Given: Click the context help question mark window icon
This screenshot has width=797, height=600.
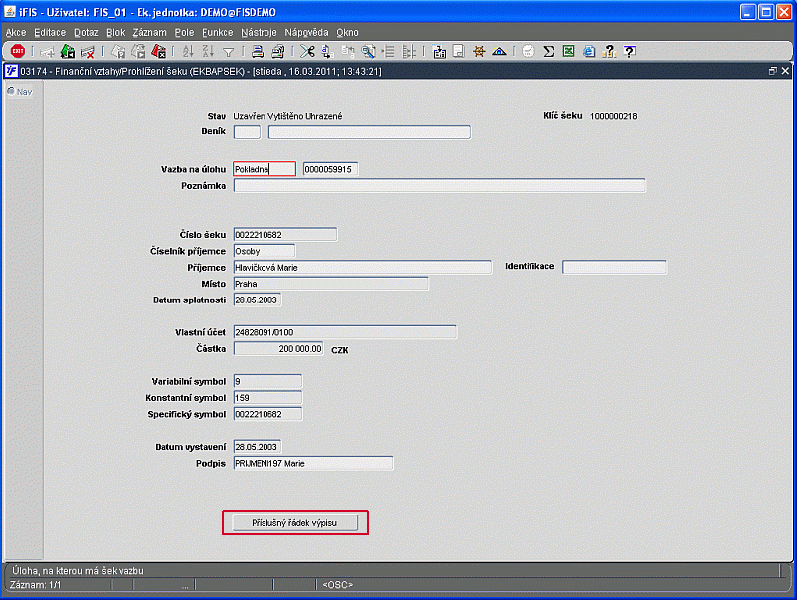Looking at the screenshot, I should pyautogui.click(x=629, y=51).
